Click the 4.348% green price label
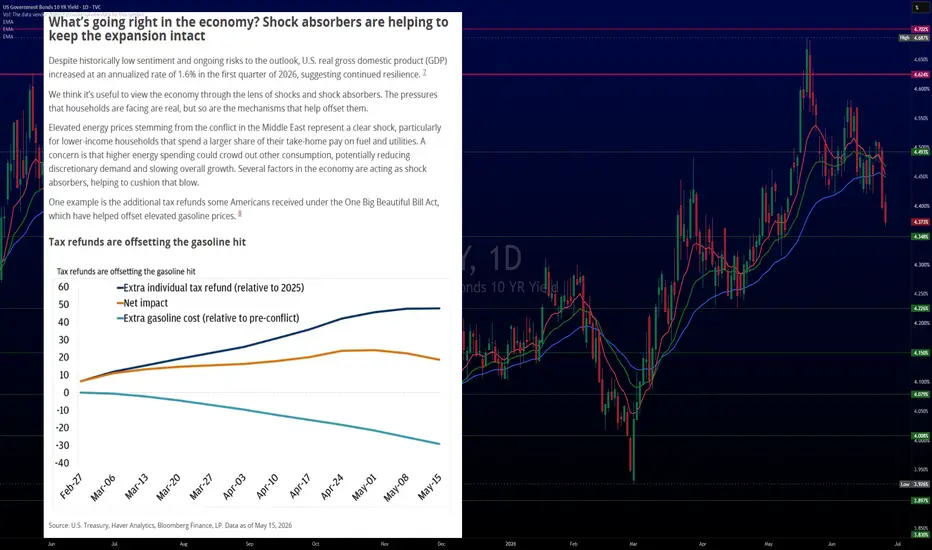932x550 pixels. point(921,237)
